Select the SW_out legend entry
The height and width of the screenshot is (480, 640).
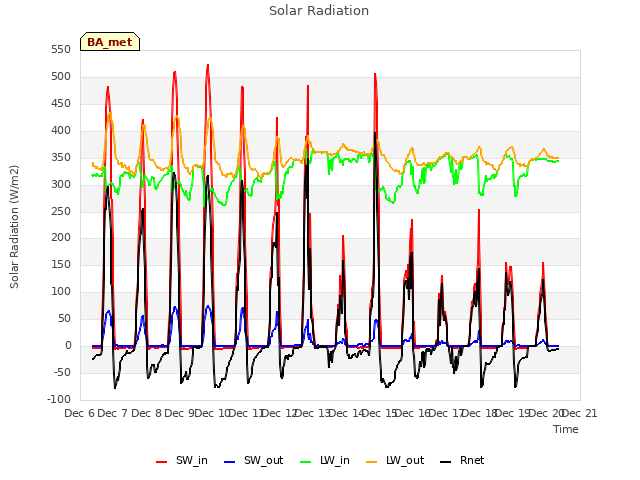[x=253, y=460]
